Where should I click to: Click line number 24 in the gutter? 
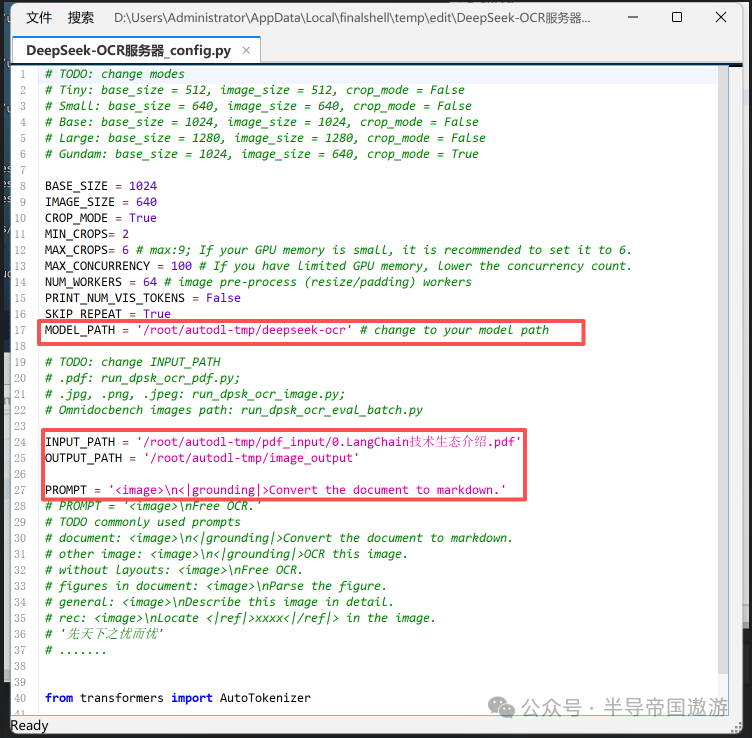[20, 442]
